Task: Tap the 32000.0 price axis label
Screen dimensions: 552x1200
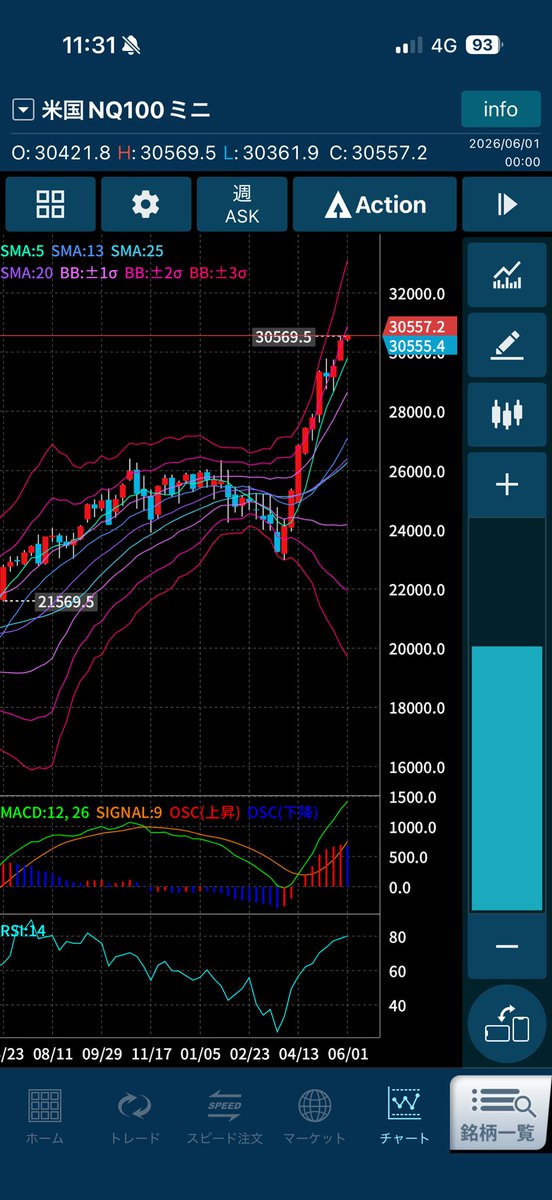Action: (x=417, y=294)
